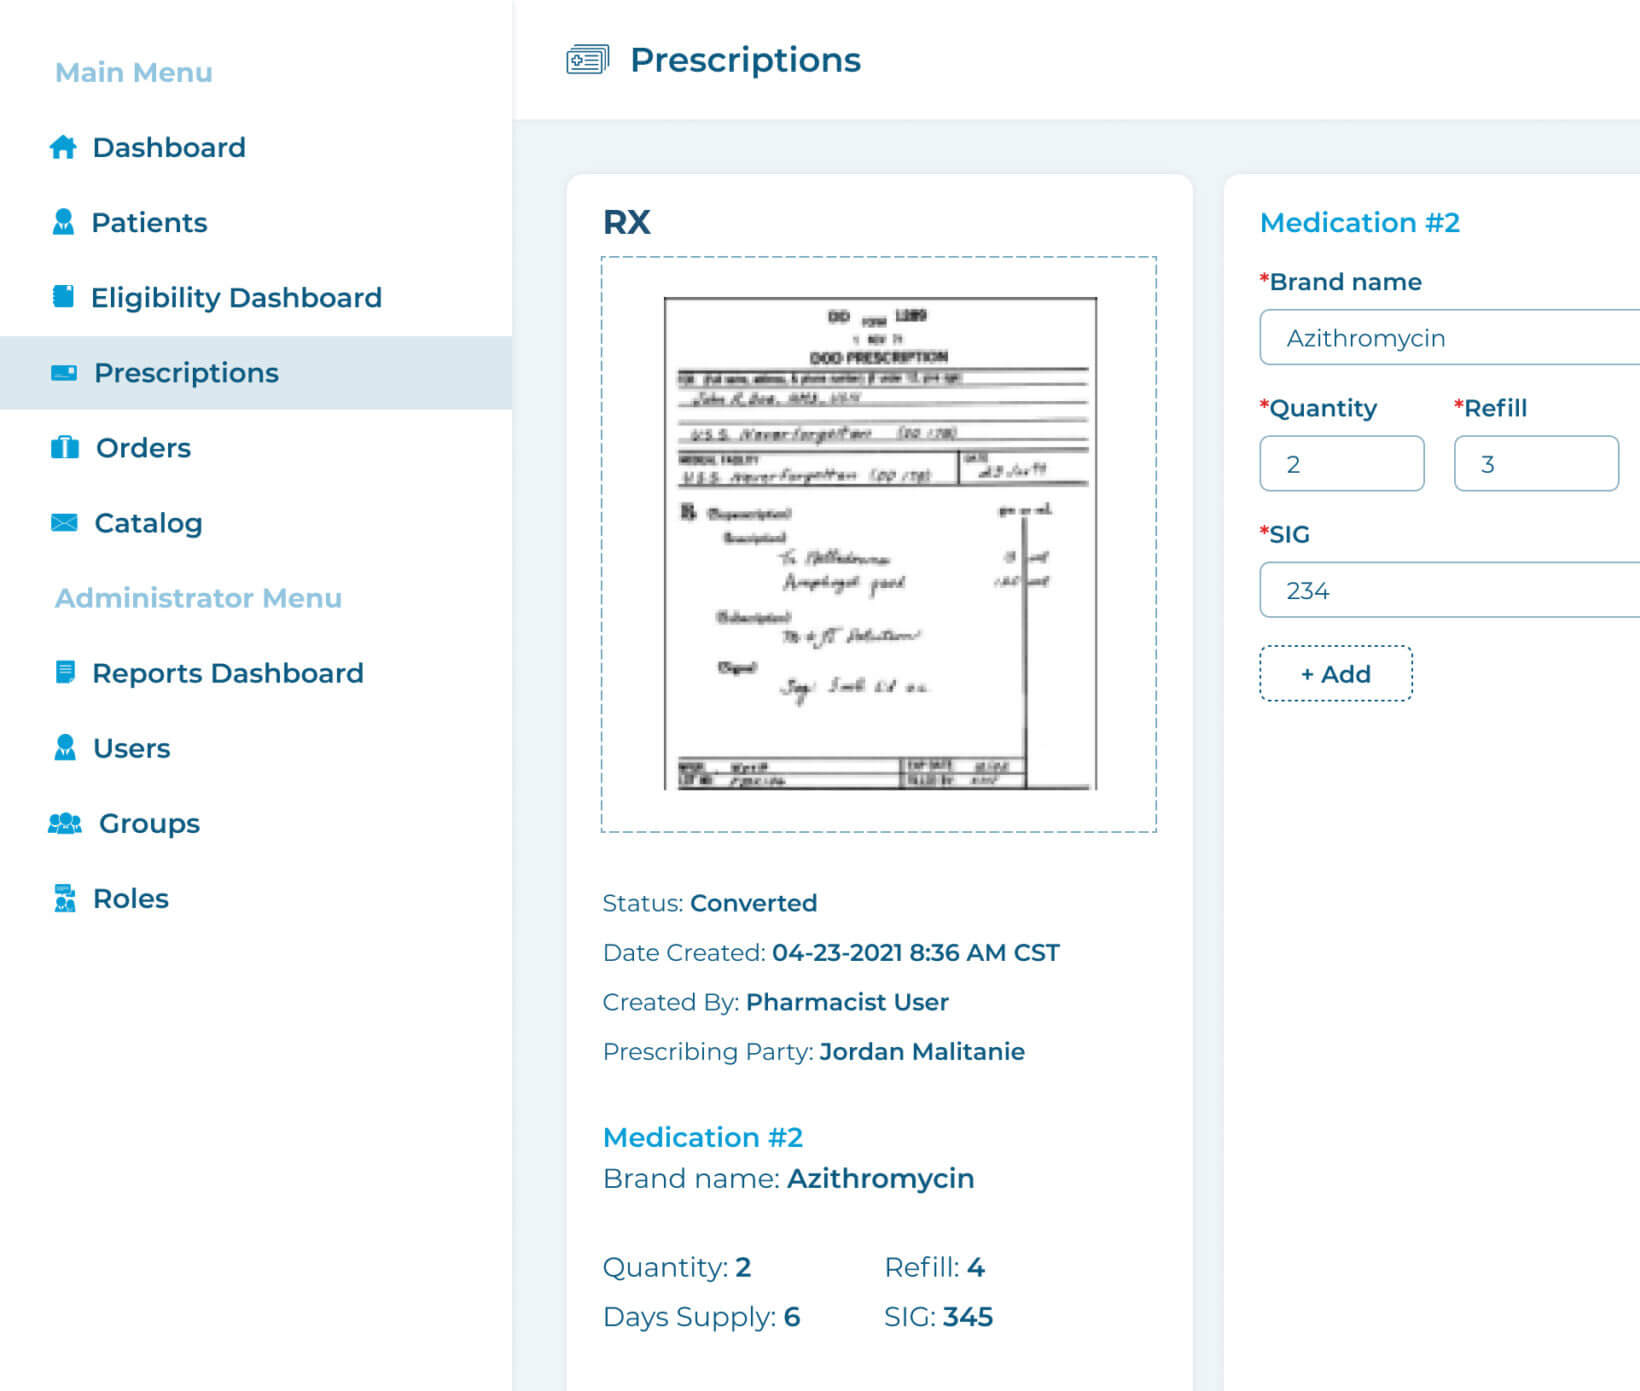The height and width of the screenshot is (1391, 1640).
Task: Click the *Brand name field label
Action: 1340,282
